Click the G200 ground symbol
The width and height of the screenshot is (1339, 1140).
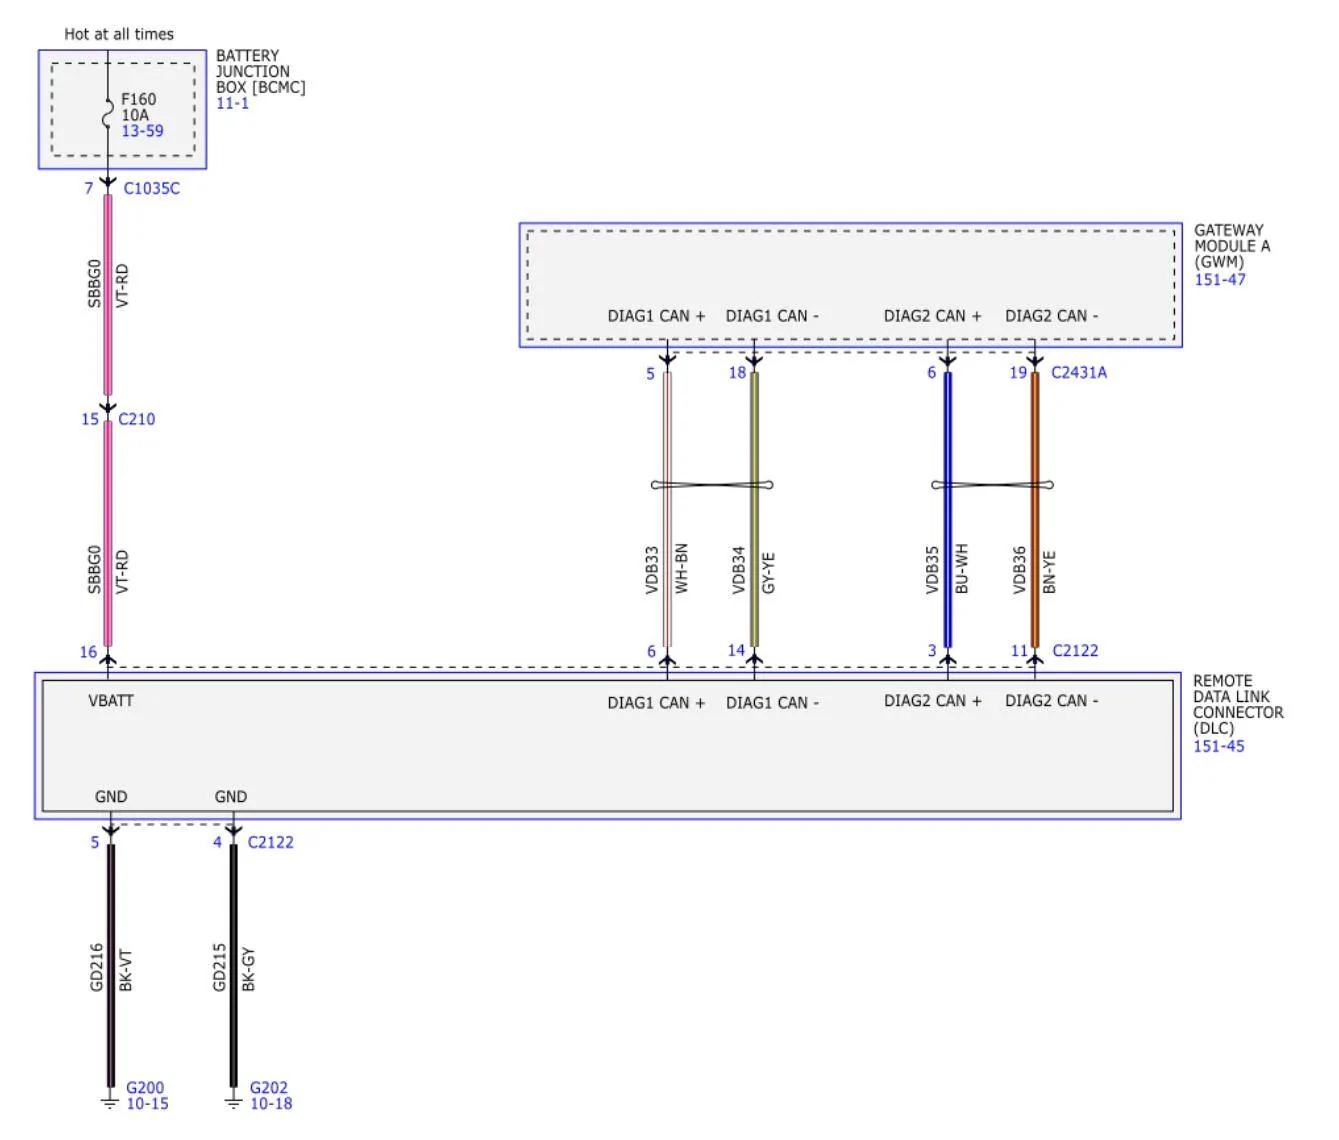pyautogui.click(x=110, y=1100)
